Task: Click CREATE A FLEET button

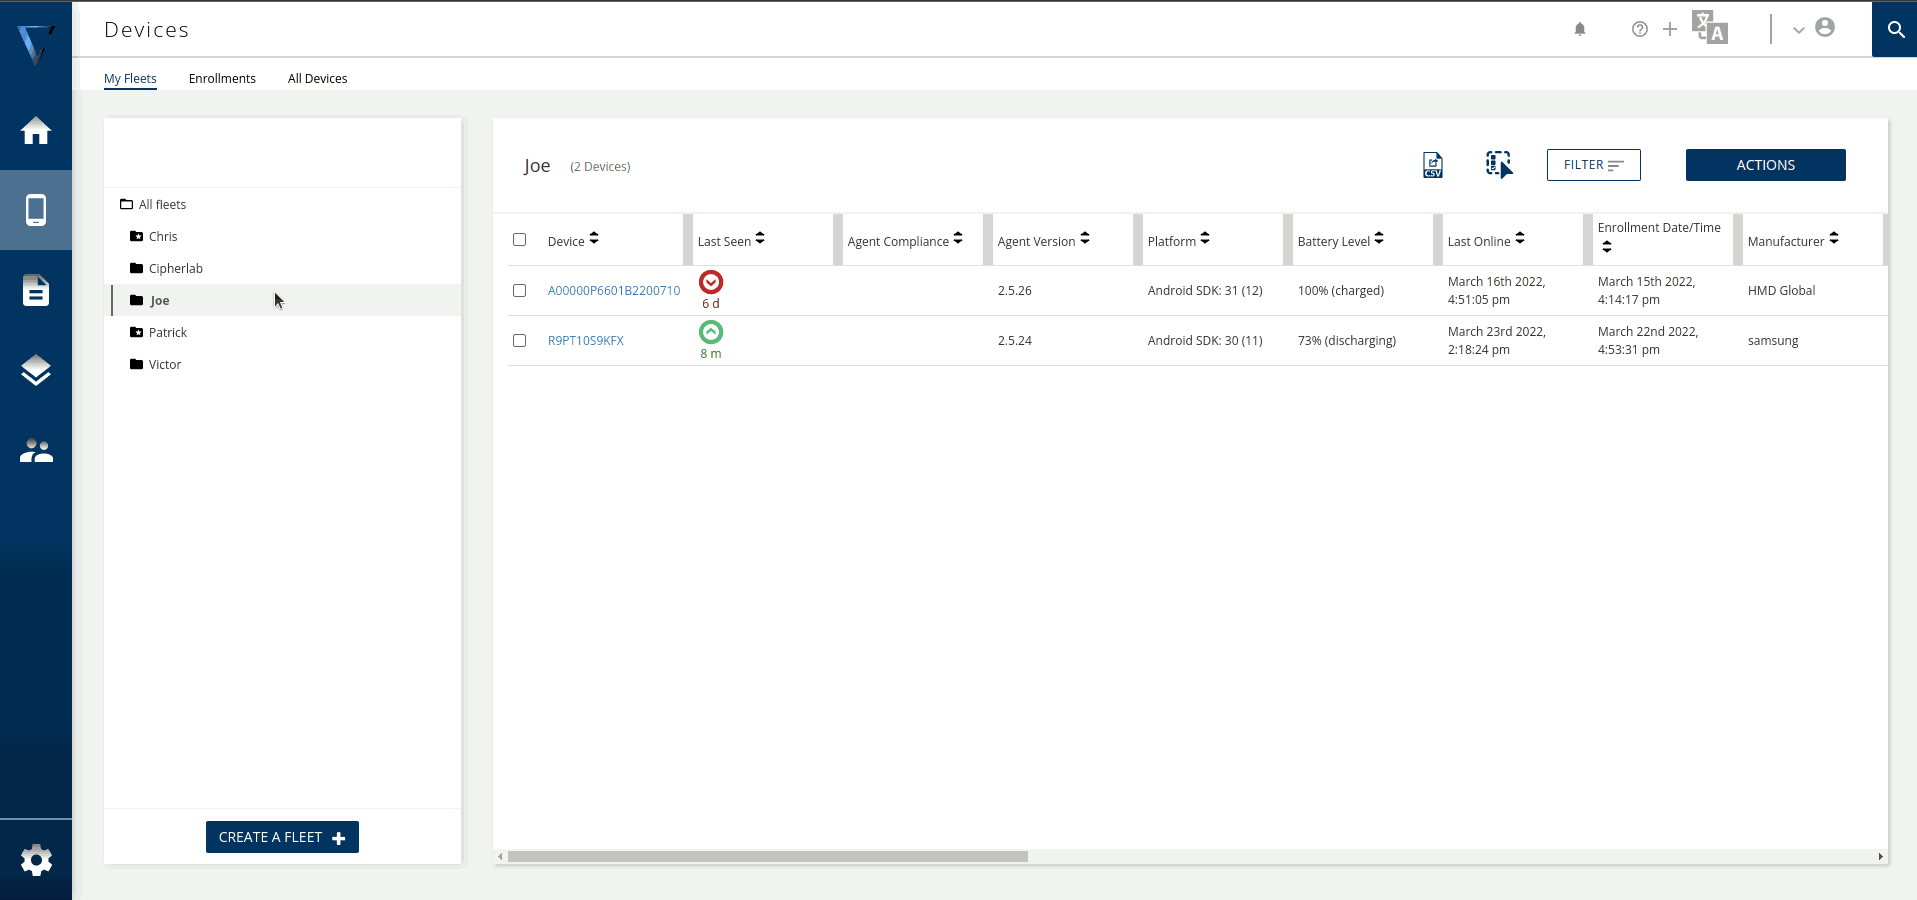Action: click(x=282, y=837)
